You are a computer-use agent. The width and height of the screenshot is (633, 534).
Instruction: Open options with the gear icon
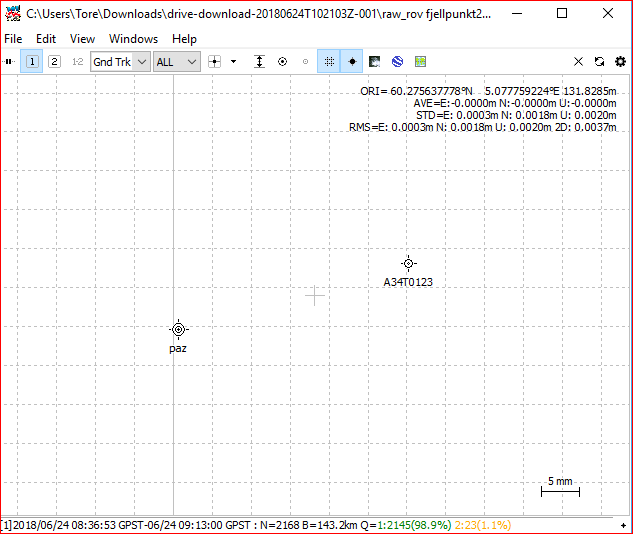[x=620, y=62]
